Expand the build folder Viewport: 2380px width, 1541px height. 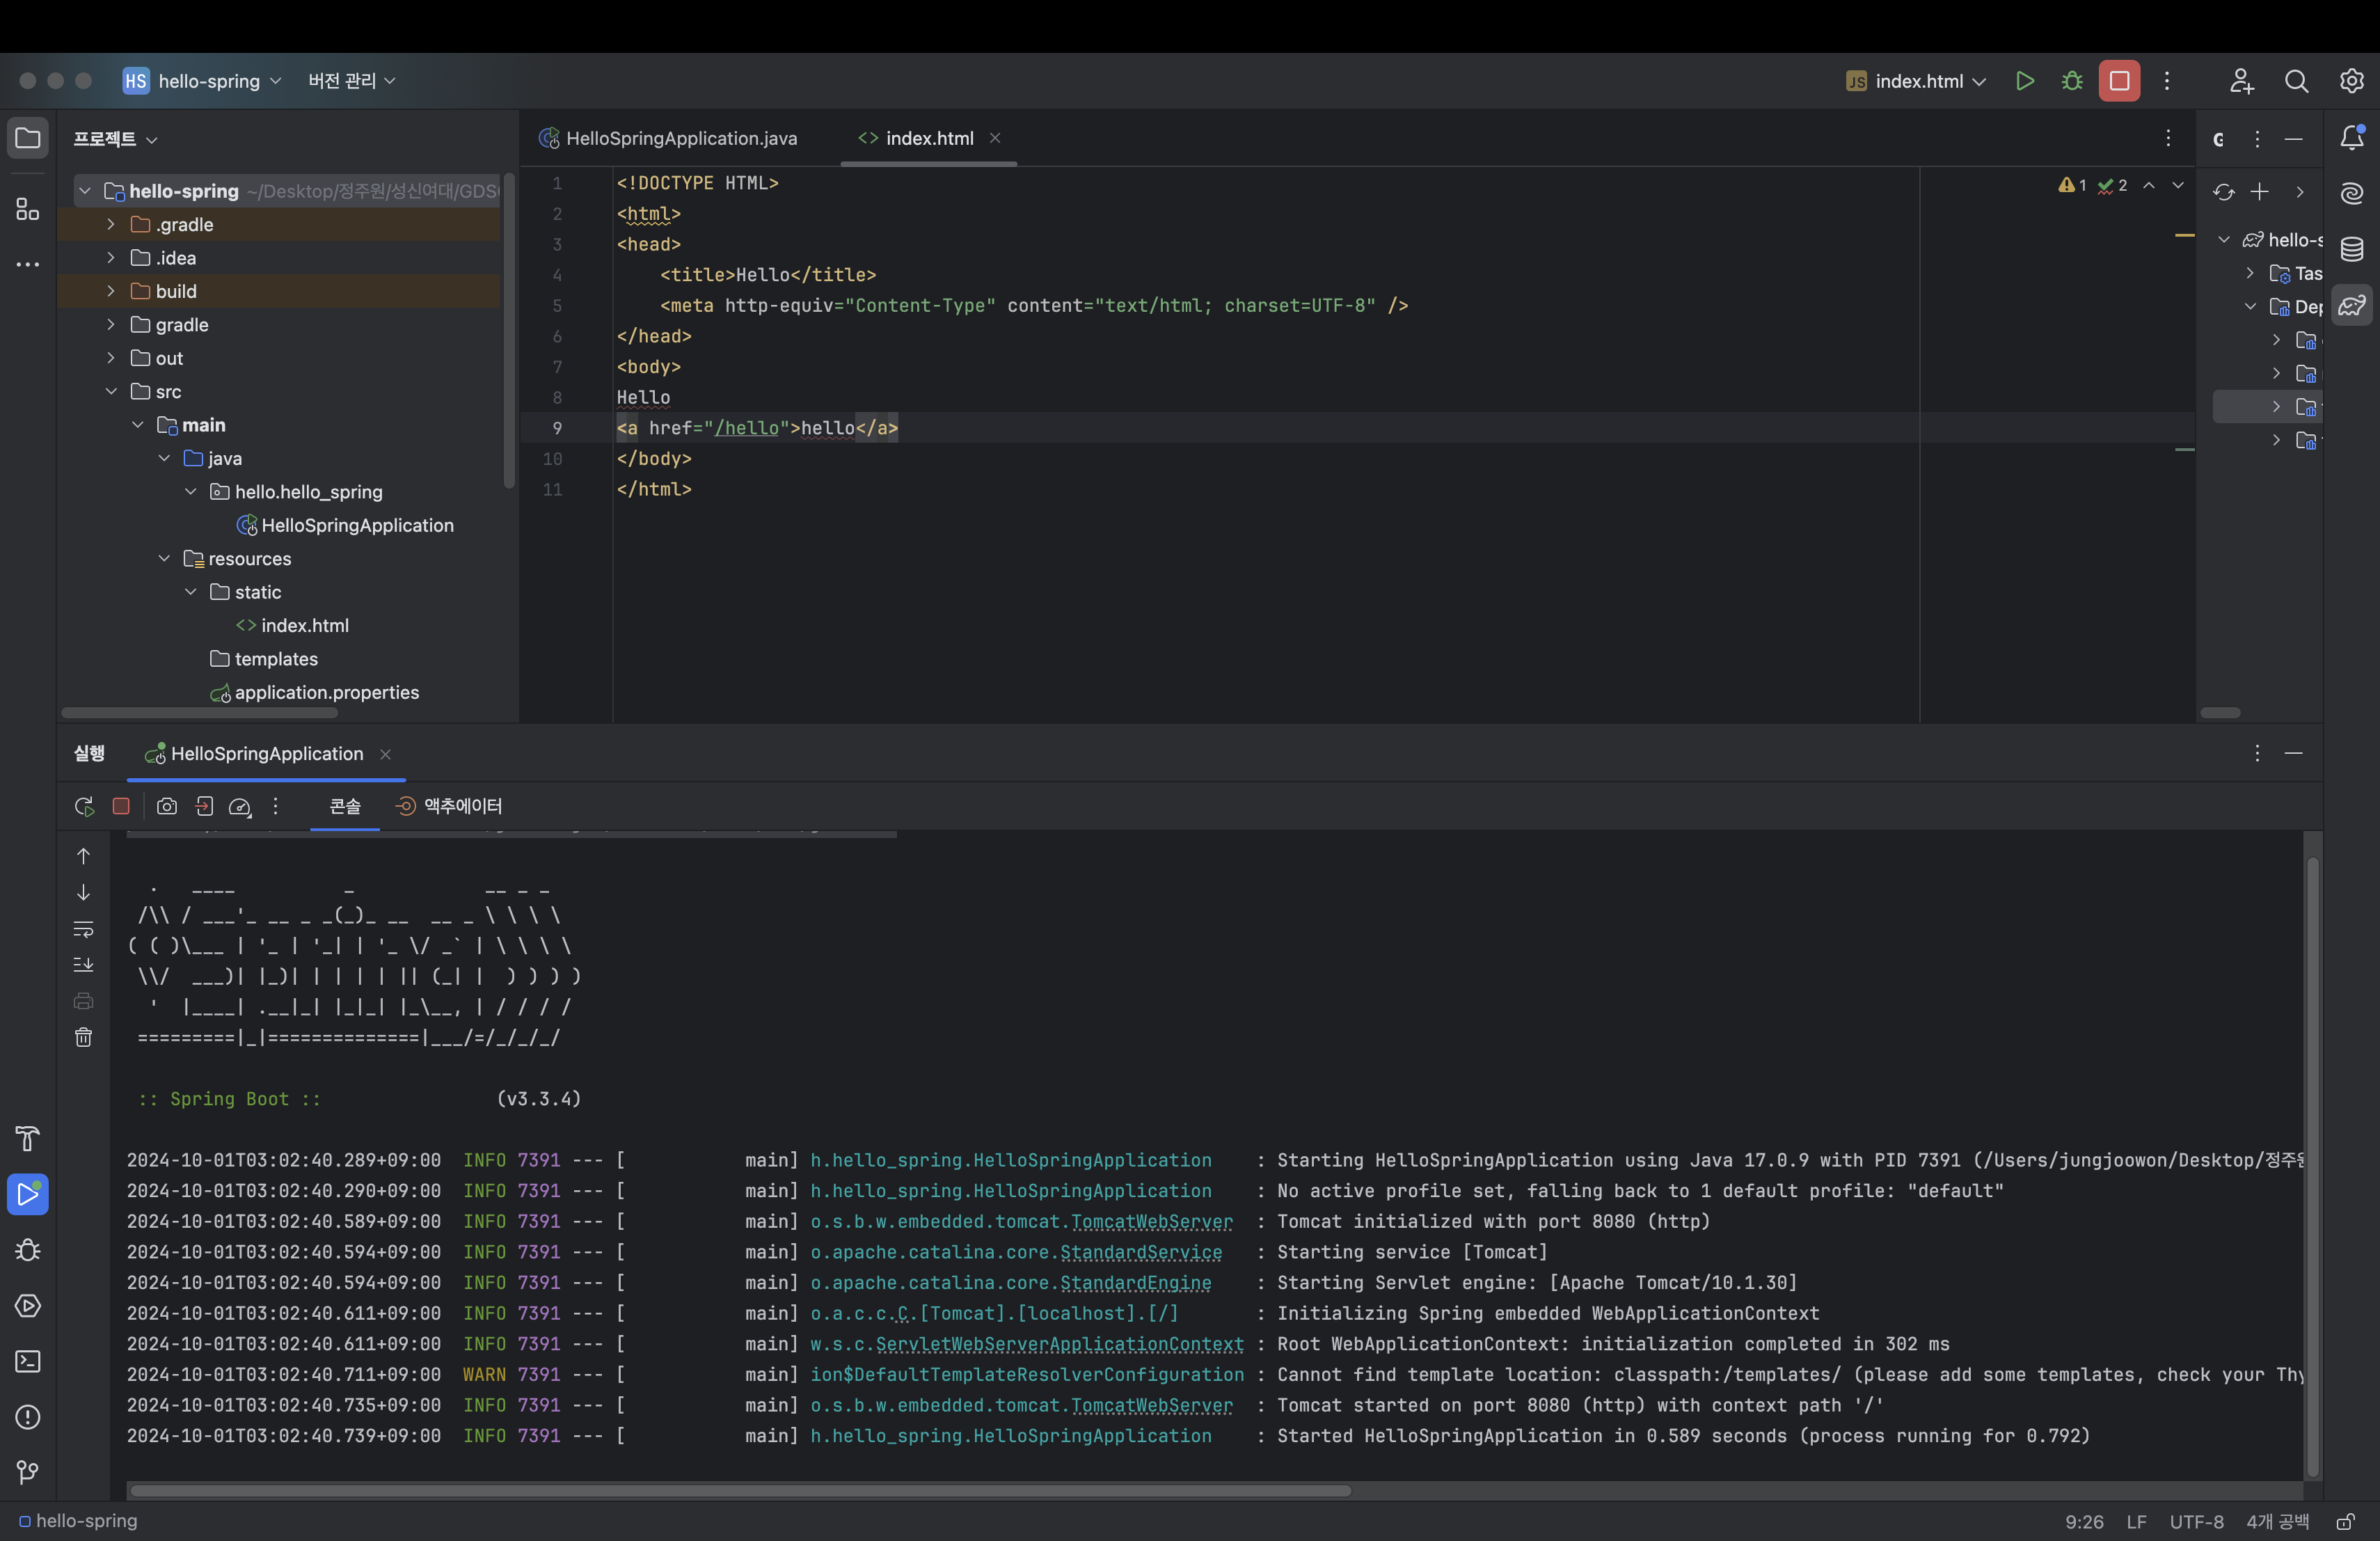(111, 291)
